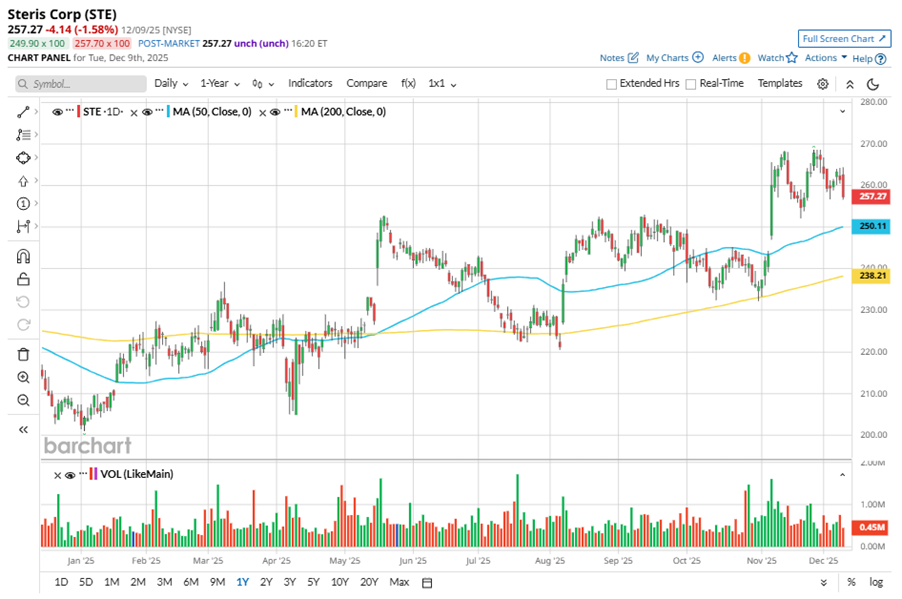The width and height of the screenshot is (902, 599).
Task: Open the f(x) expressions menu
Action: pos(408,83)
